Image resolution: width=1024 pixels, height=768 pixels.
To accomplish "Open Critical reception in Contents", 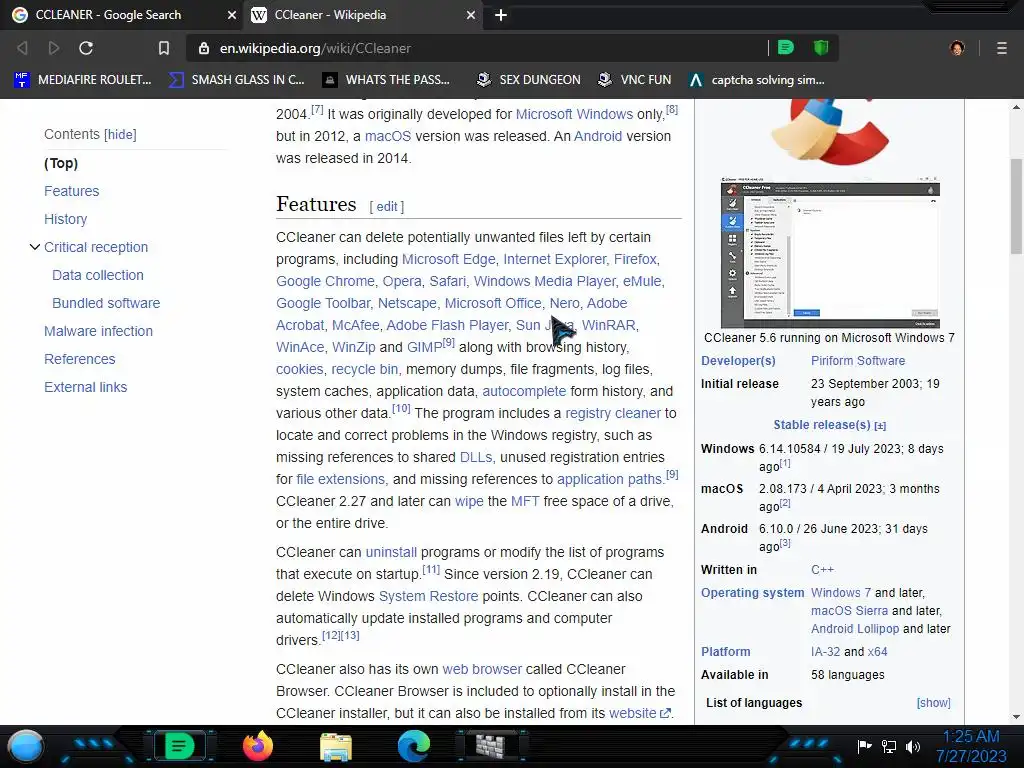I will coord(96,248).
